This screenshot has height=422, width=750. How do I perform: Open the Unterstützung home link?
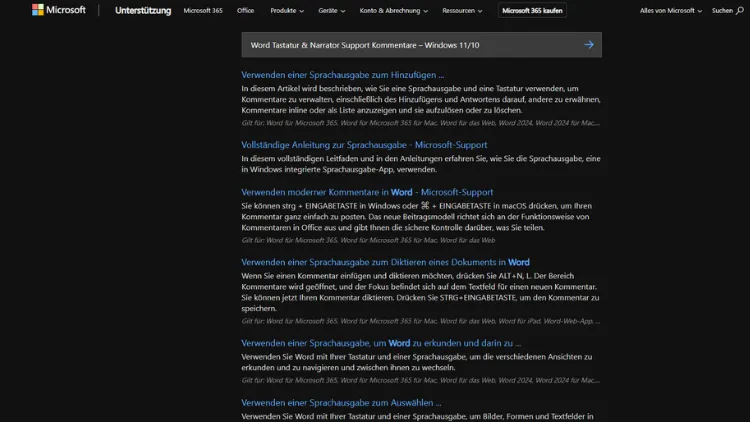pos(143,11)
